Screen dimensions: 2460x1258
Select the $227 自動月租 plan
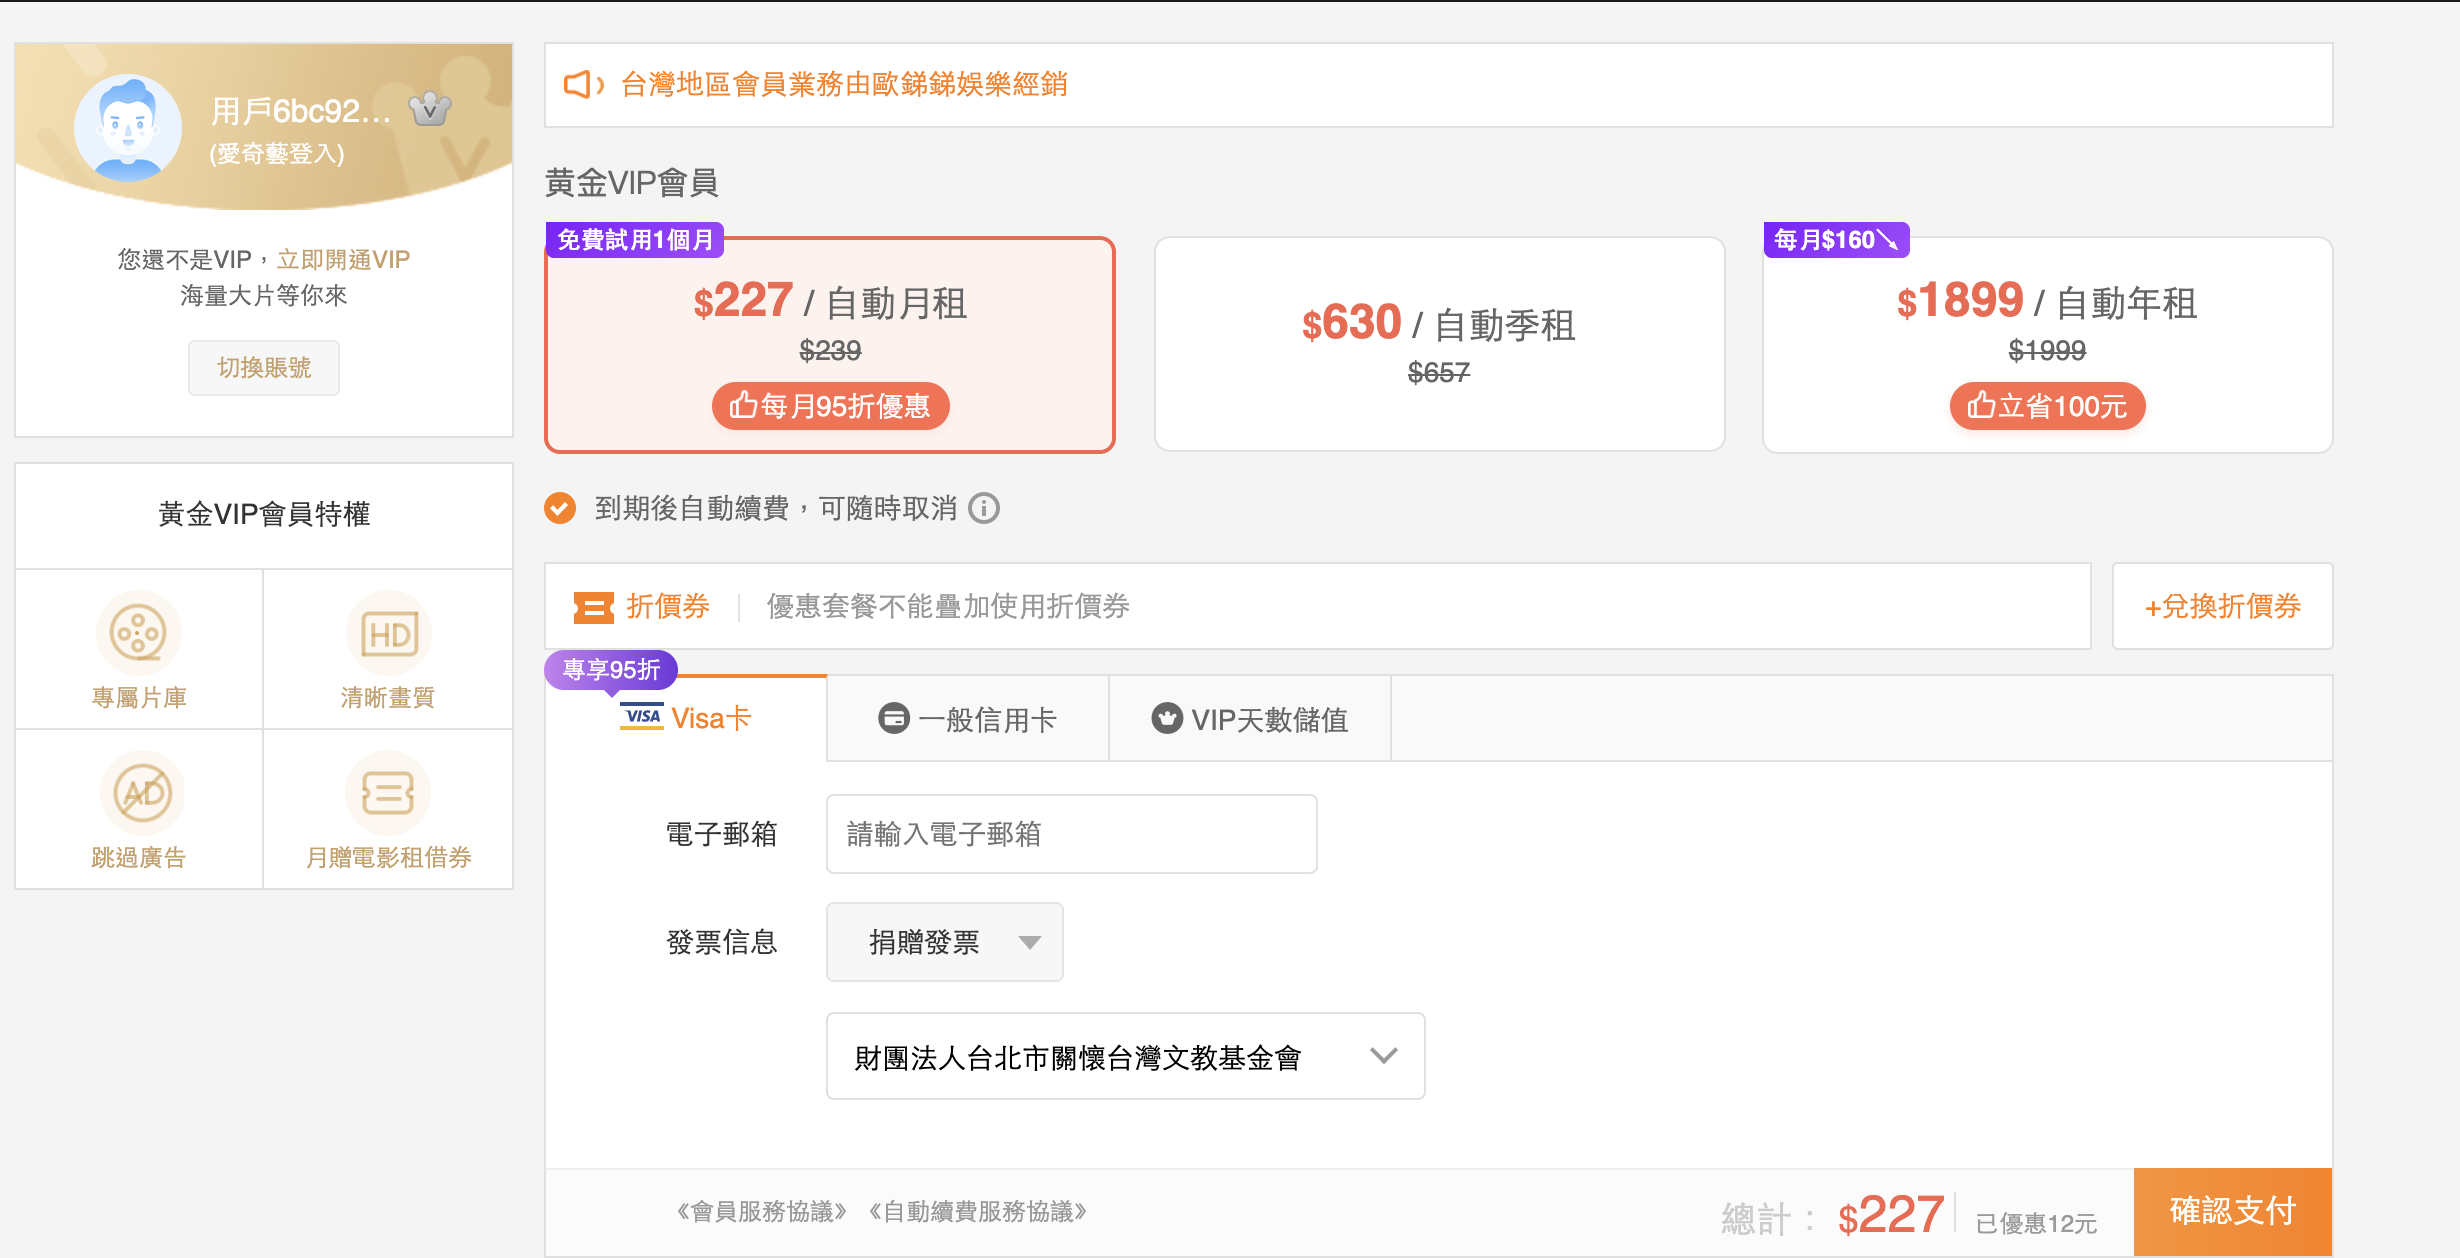(830, 345)
